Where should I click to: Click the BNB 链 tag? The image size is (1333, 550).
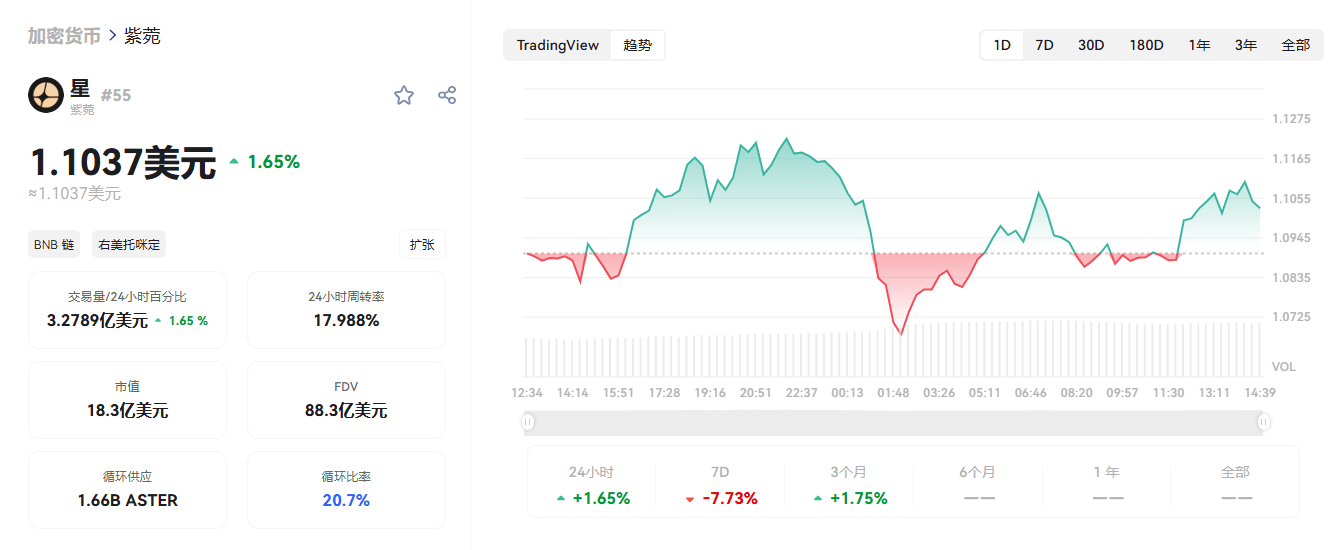point(54,244)
